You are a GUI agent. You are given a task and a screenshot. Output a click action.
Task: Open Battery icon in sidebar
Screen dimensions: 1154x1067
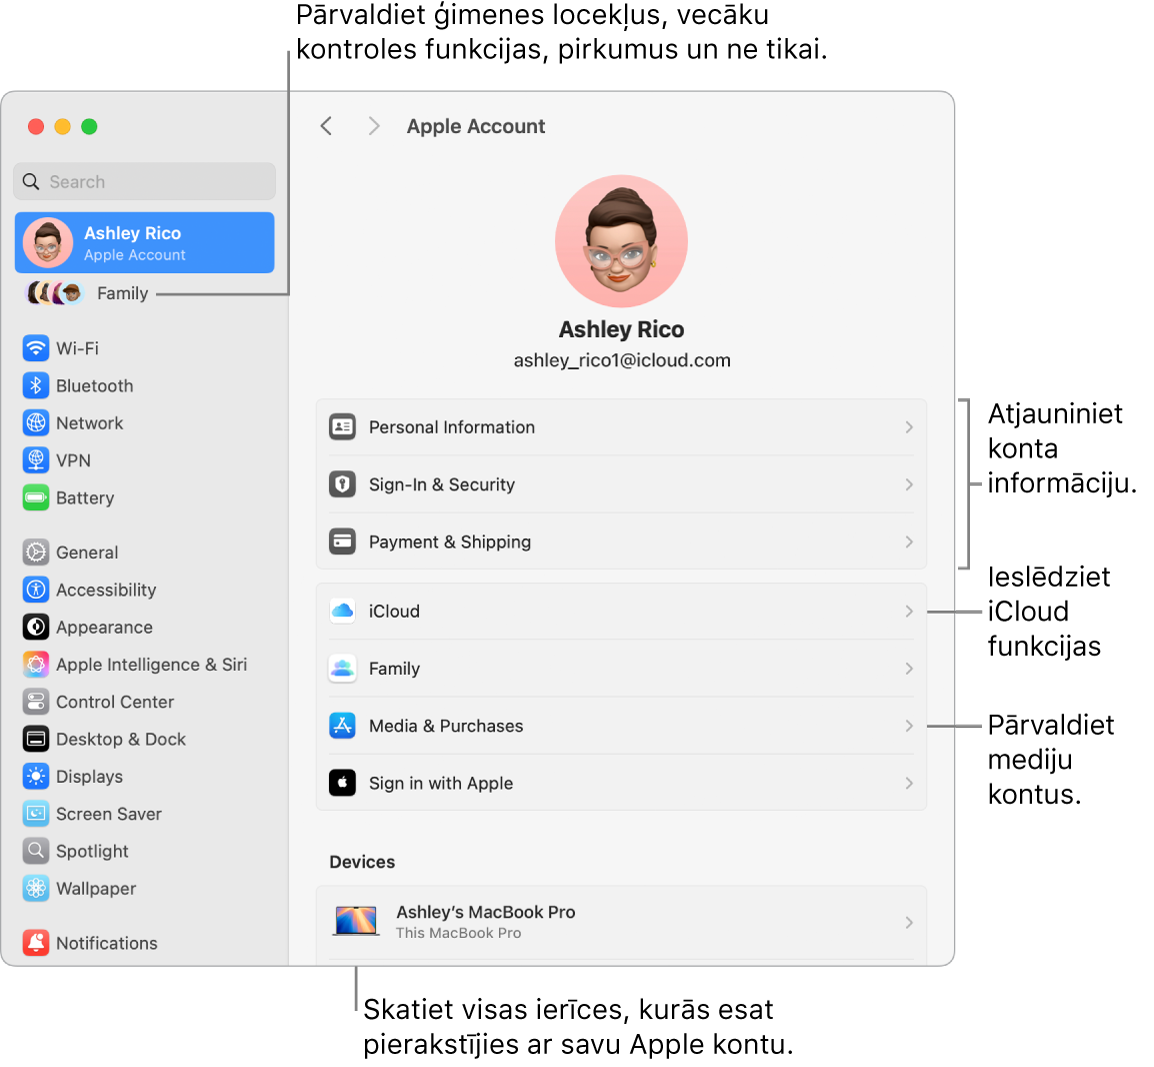pyautogui.click(x=35, y=498)
